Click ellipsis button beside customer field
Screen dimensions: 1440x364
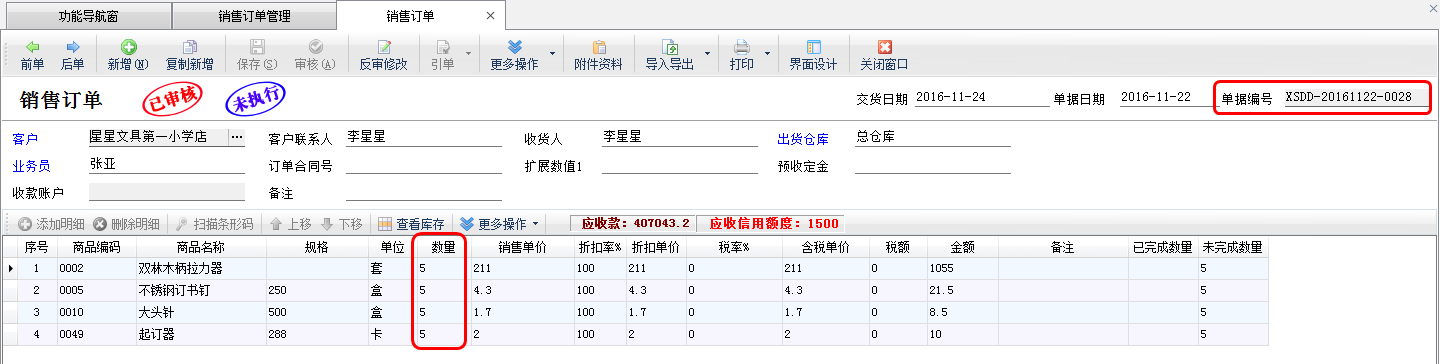(x=237, y=137)
